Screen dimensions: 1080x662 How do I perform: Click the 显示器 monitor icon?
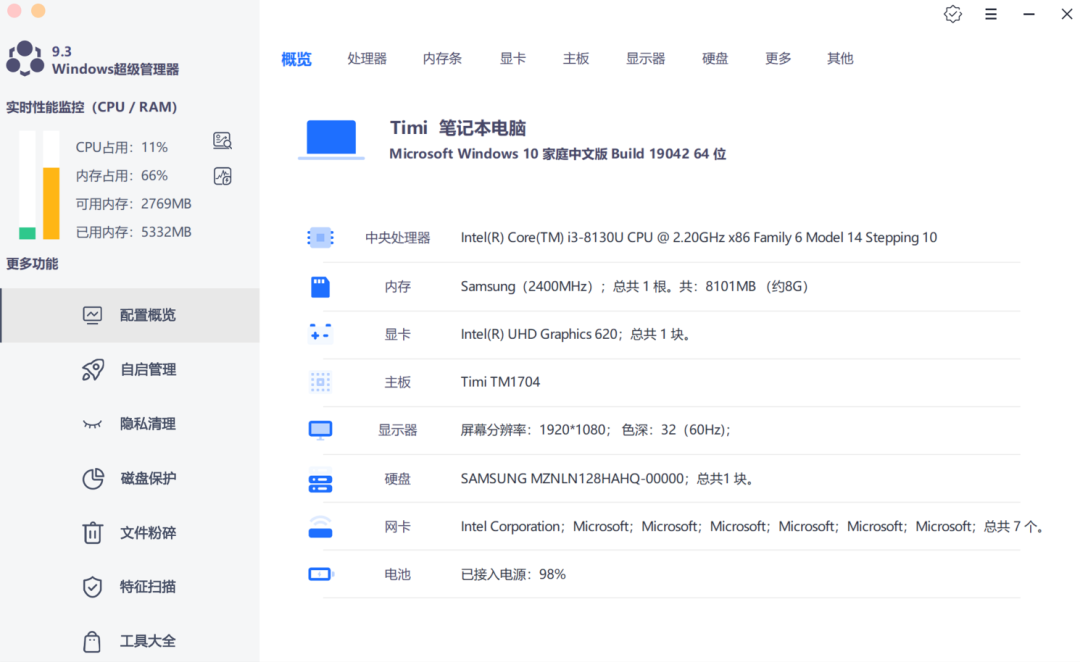pyautogui.click(x=320, y=431)
